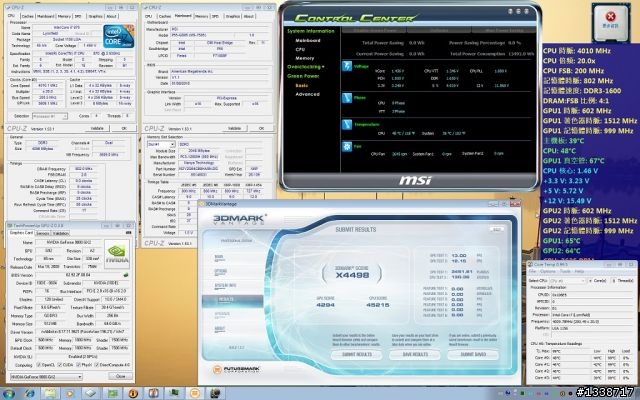Image resolution: width=640 pixels, height=400 pixels.
Task: Click Validate in CPU-Z processor window
Action: click(97, 128)
